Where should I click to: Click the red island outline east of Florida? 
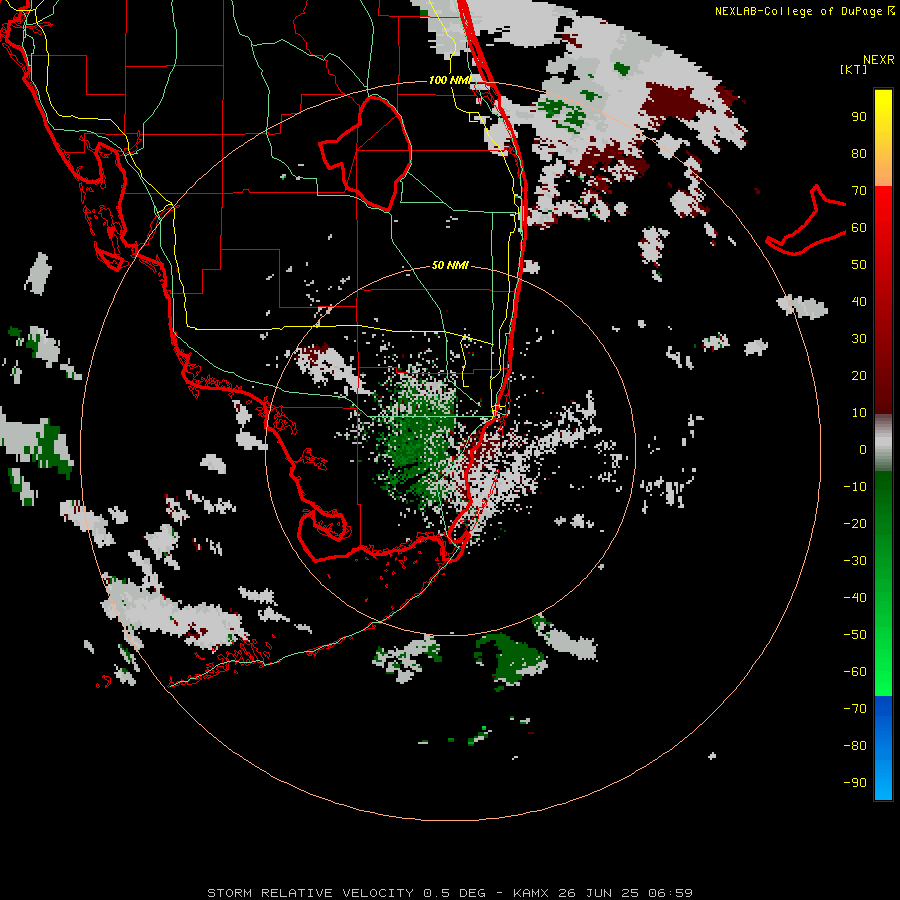806,220
